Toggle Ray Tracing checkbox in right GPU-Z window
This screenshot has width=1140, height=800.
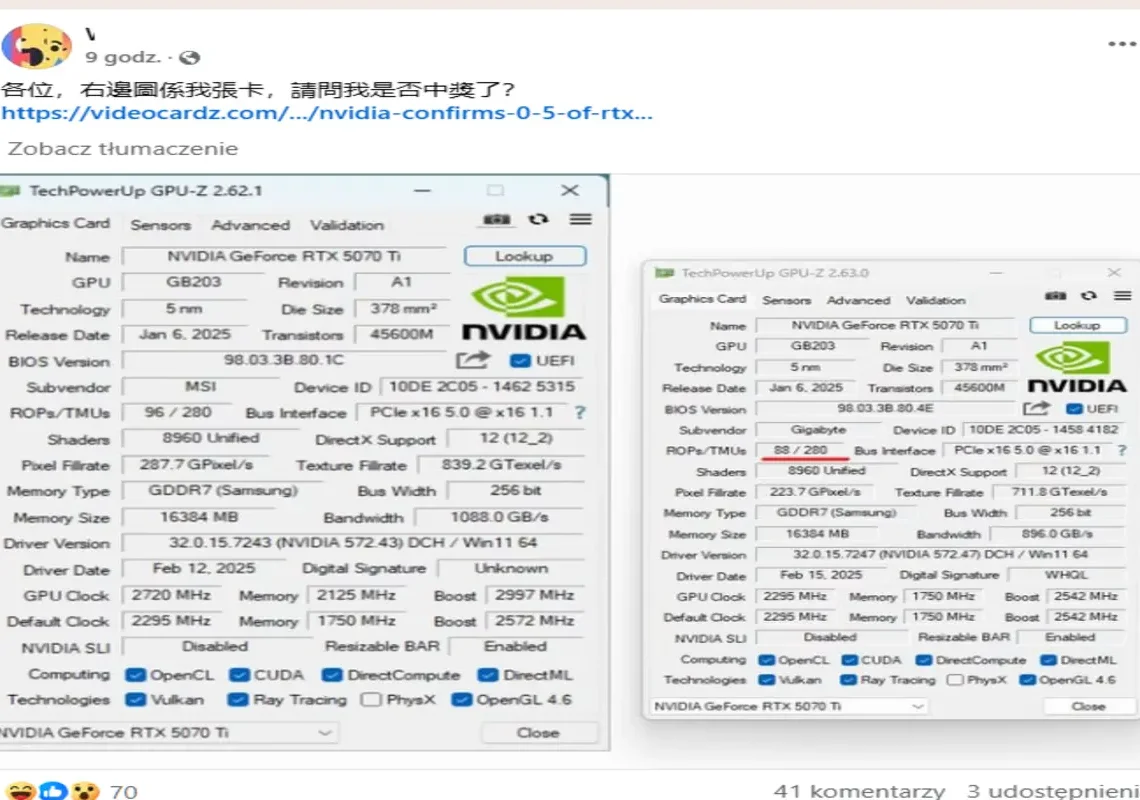[x=848, y=680]
